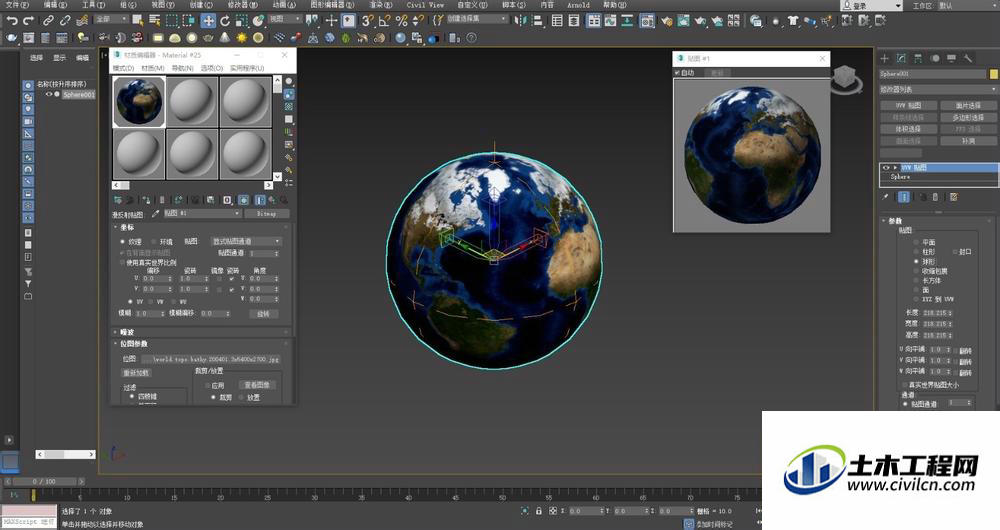Enable Apply (应用) cropping checkbox

coord(208,385)
